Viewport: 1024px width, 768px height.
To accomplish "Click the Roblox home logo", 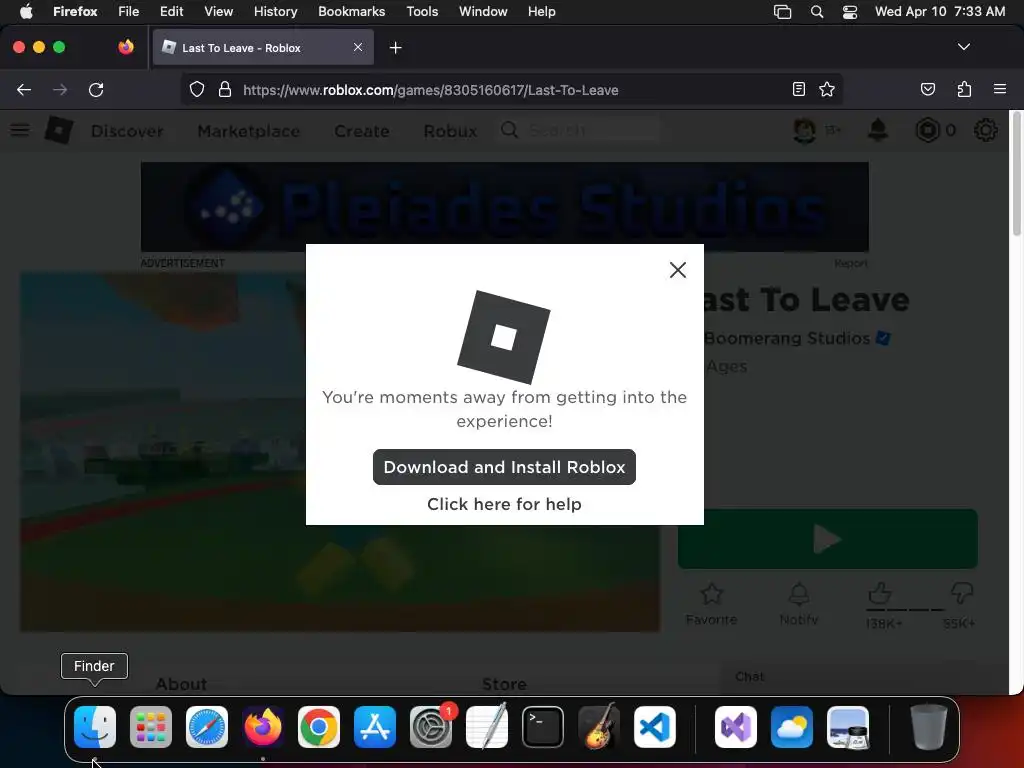I will tap(59, 130).
